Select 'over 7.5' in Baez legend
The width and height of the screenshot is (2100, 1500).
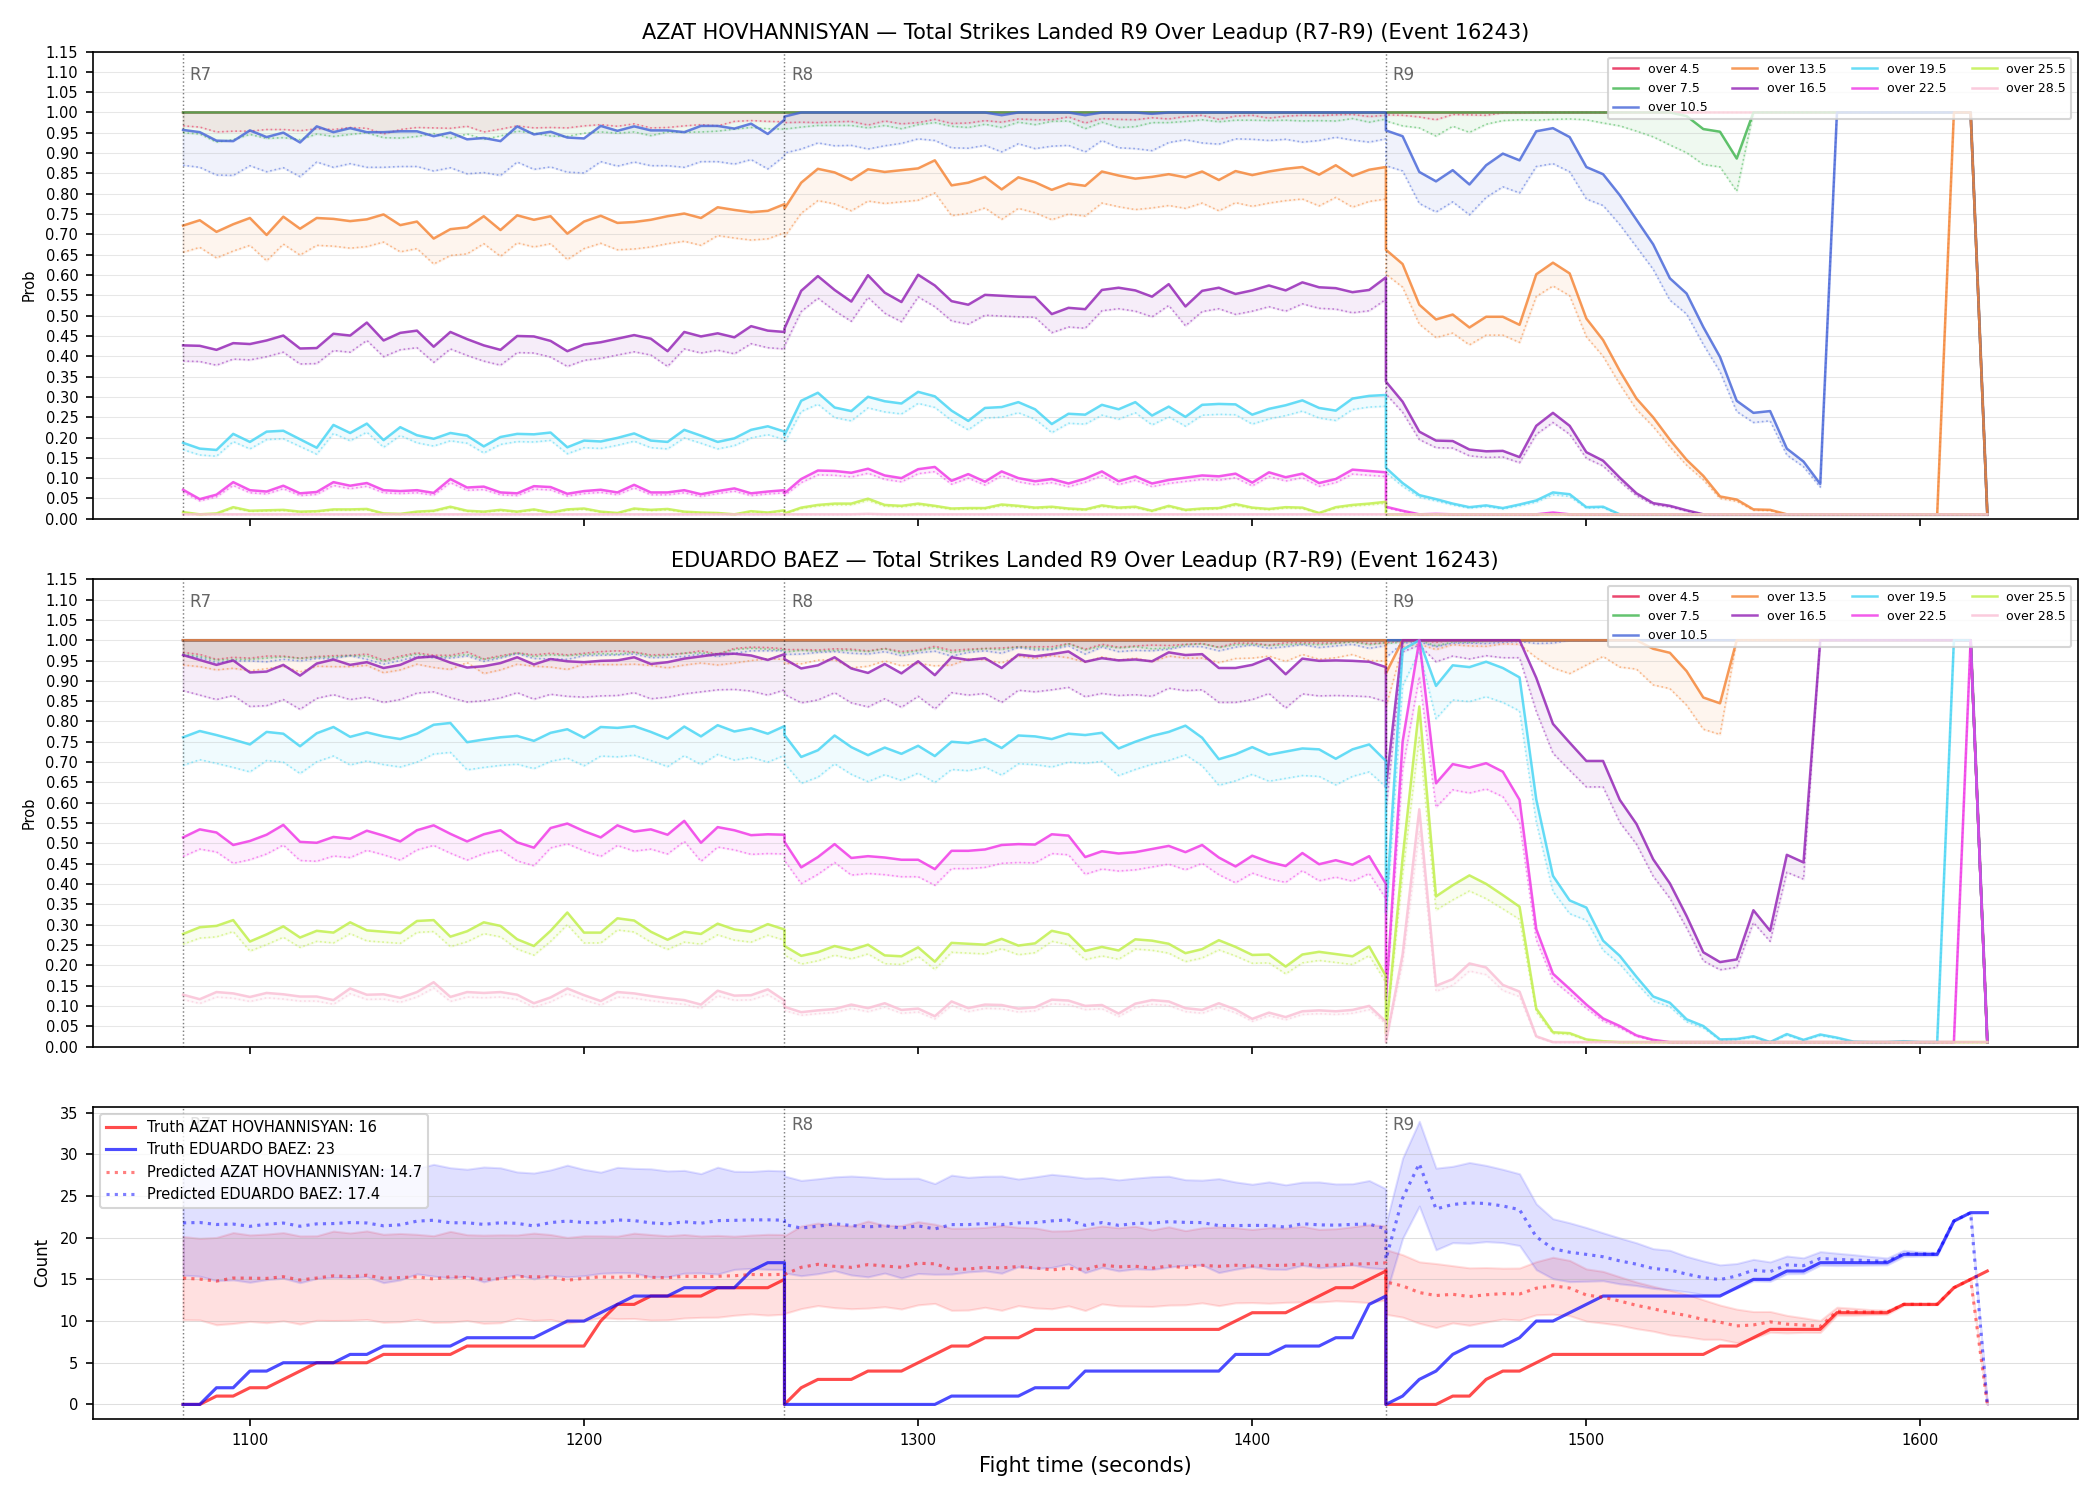click(1656, 616)
